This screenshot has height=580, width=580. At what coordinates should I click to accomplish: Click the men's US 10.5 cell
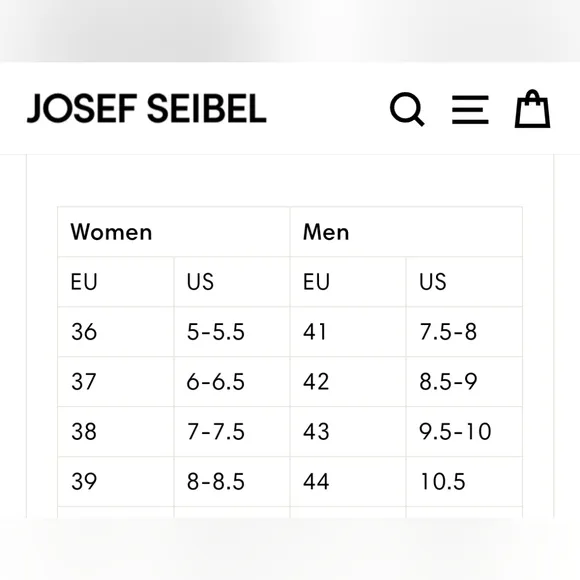pyautogui.click(x=464, y=482)
